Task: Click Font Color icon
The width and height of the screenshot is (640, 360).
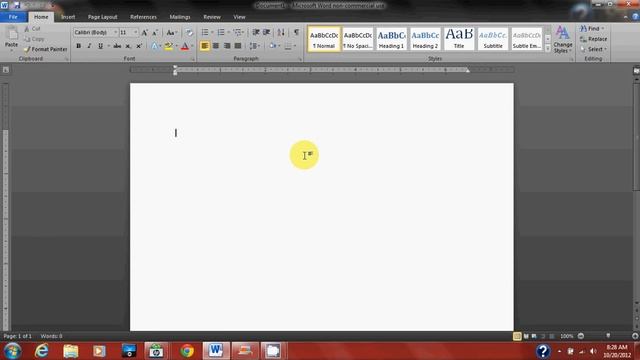Action: click(185, 46)
